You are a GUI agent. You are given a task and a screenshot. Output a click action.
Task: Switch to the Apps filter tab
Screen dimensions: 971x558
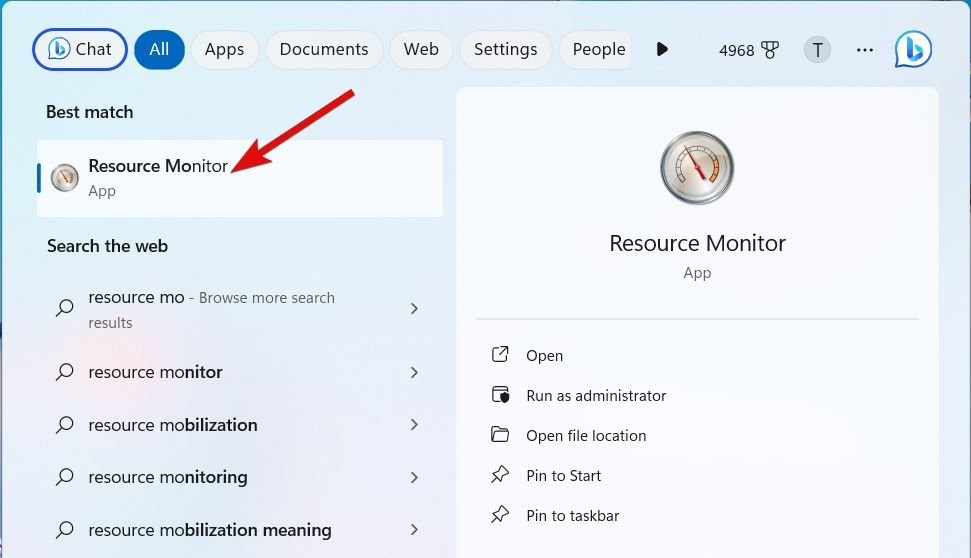coord(224,49)
